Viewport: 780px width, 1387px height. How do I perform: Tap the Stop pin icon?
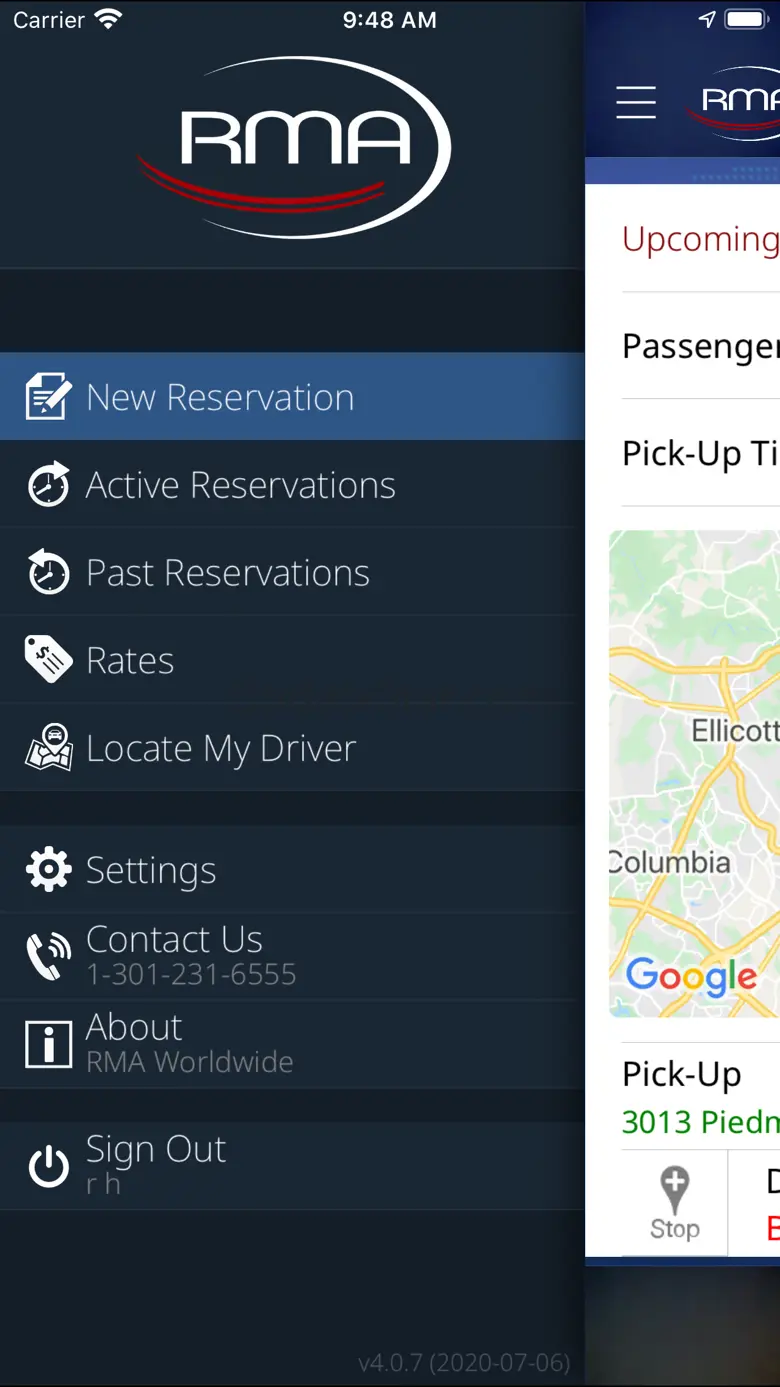pyautogui.click(x=675, y=1203)
